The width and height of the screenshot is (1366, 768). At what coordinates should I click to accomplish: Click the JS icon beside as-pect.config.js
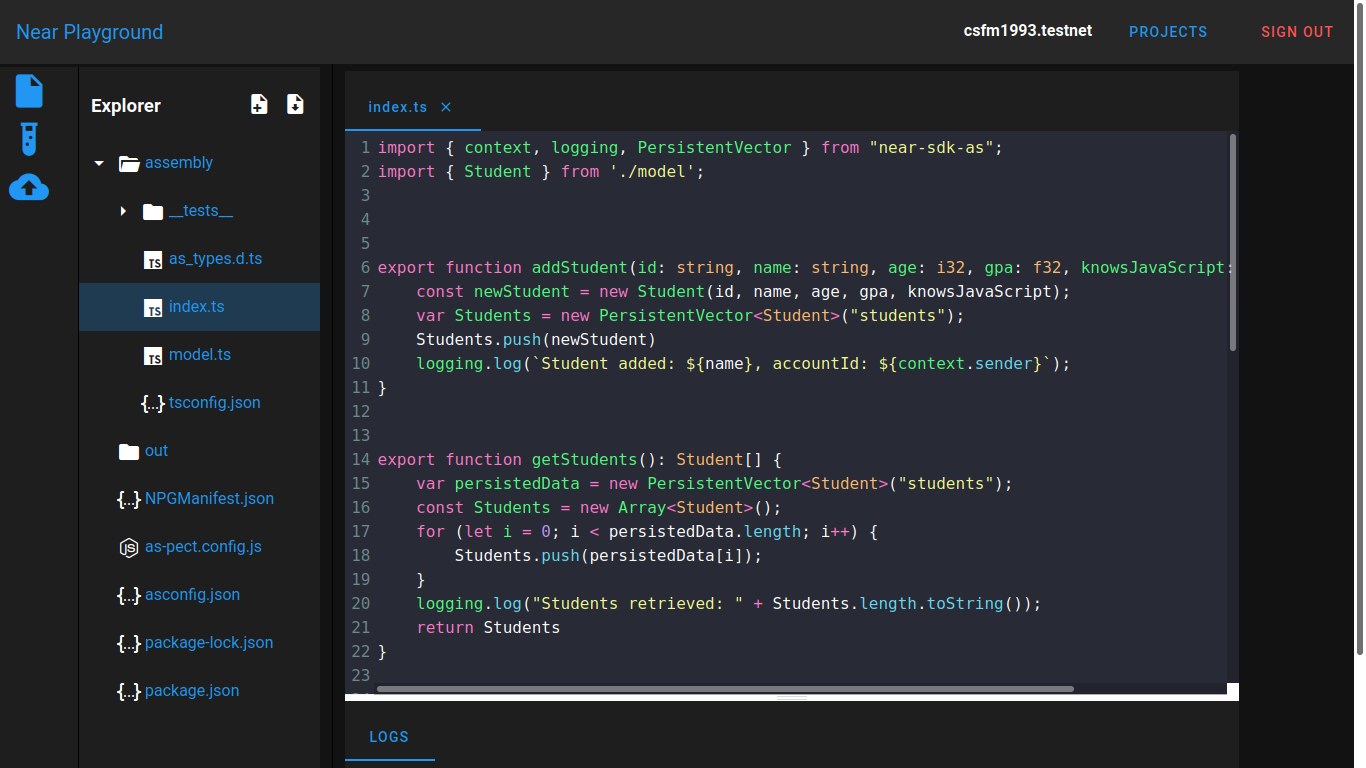(129, 547)
